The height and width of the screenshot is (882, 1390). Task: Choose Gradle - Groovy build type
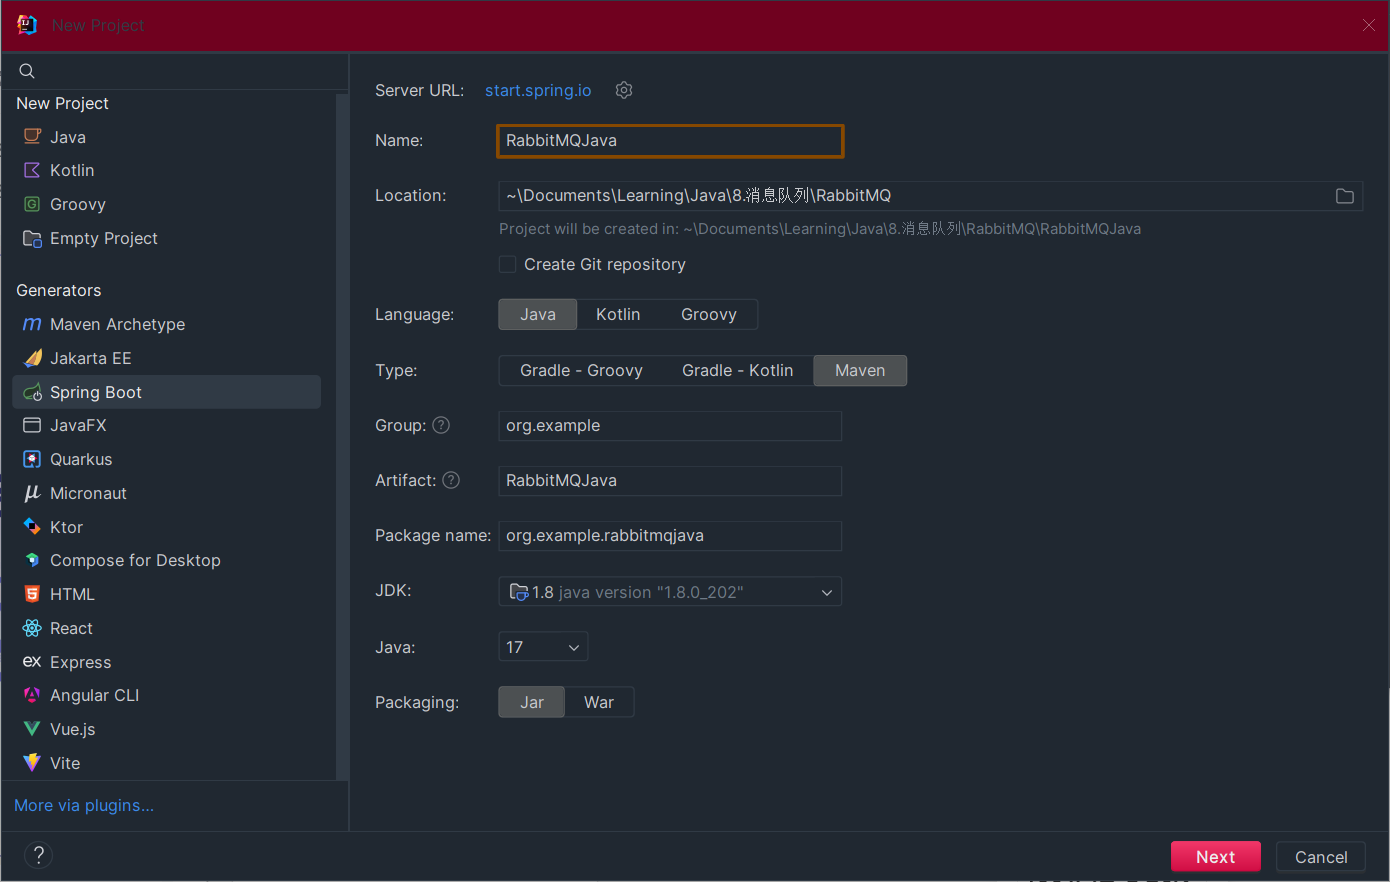(581, 370)
